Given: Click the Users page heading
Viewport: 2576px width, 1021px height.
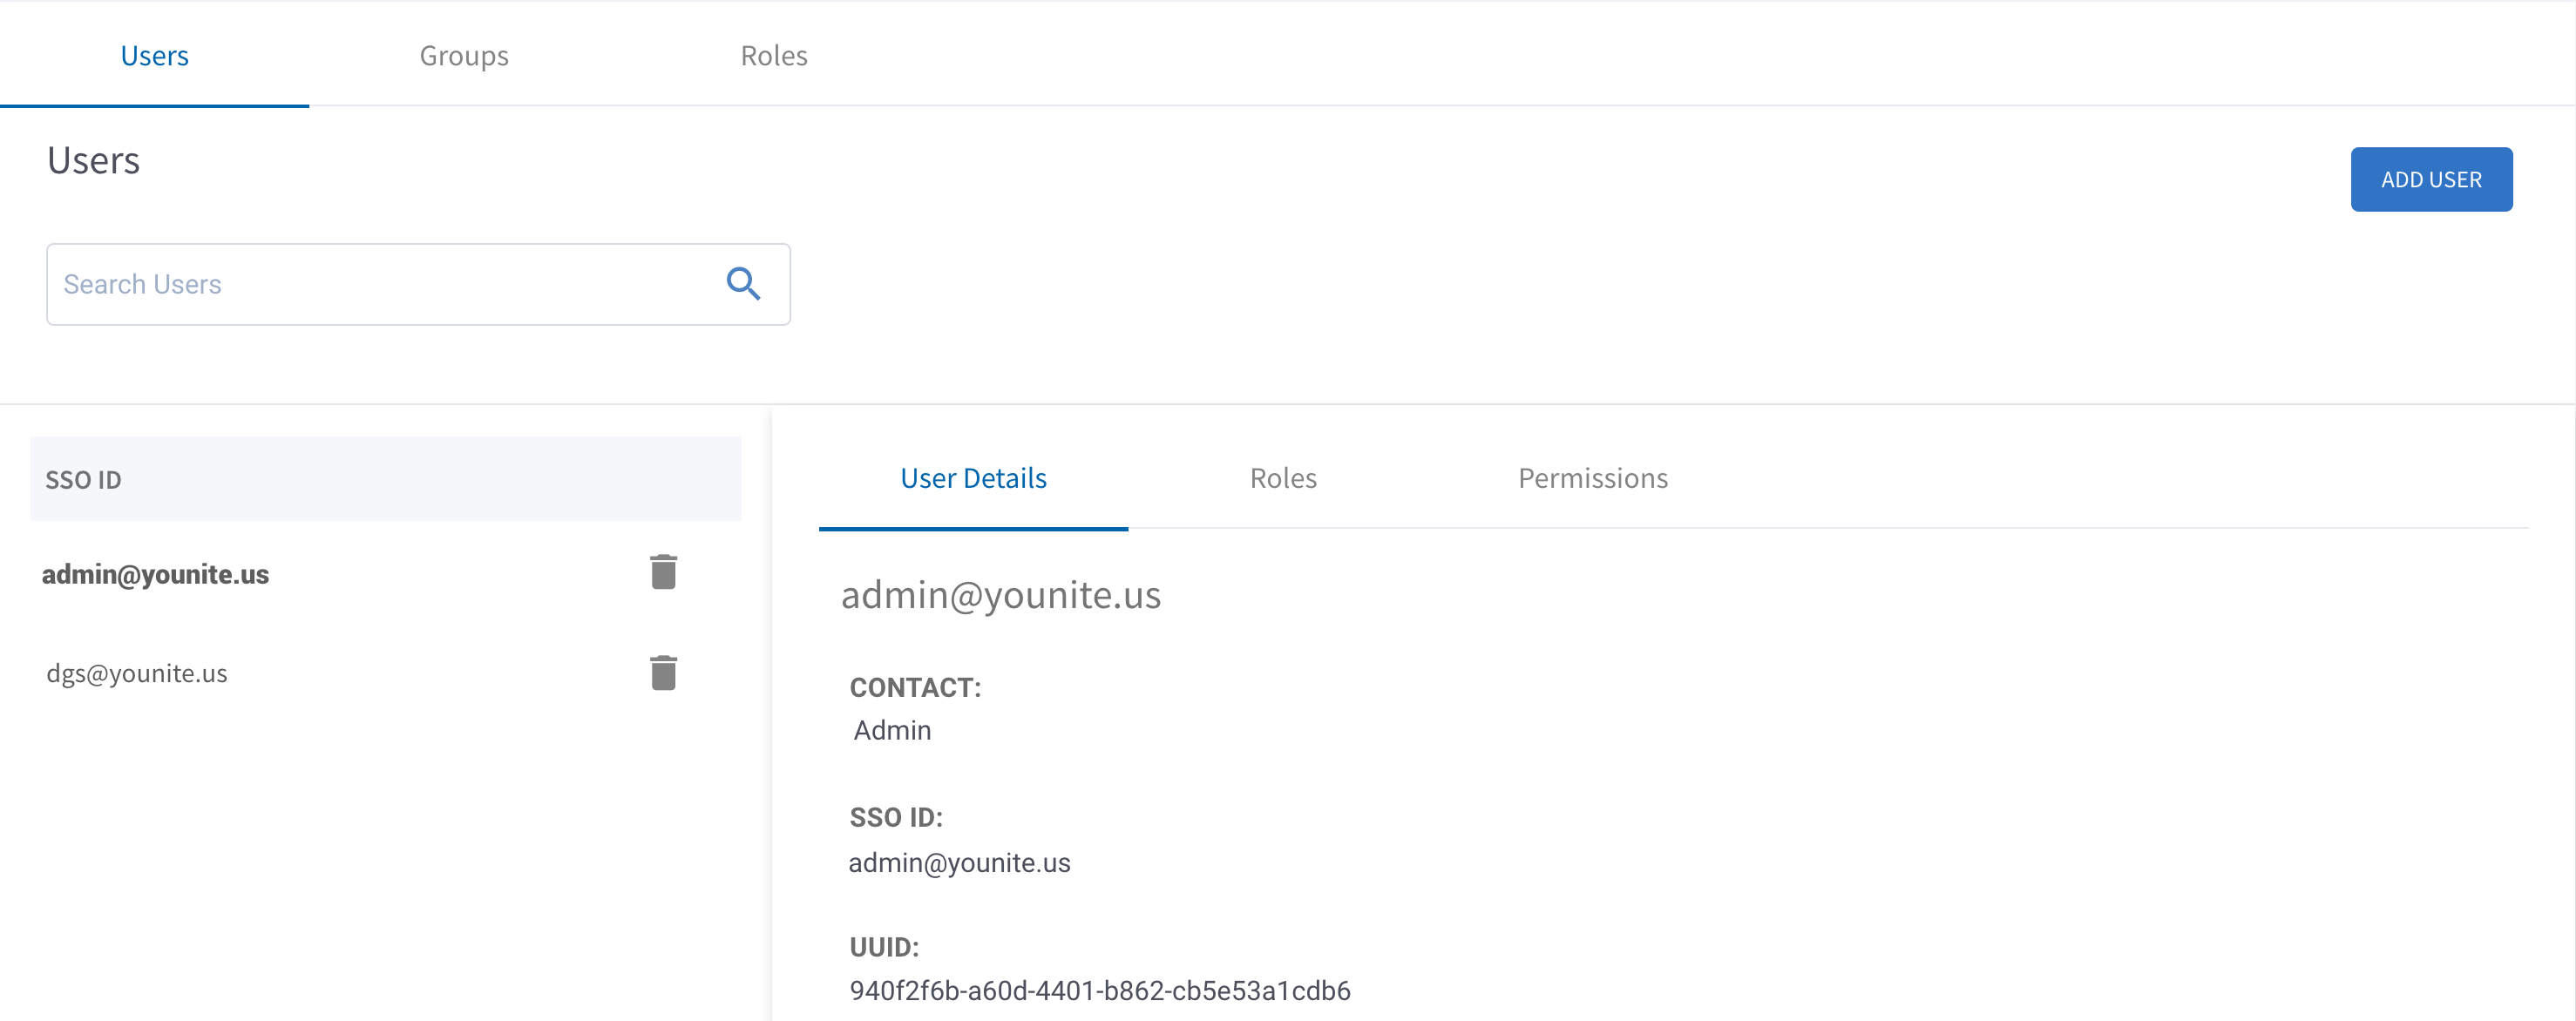Looking at the screenshot, I should click(94, 160).
